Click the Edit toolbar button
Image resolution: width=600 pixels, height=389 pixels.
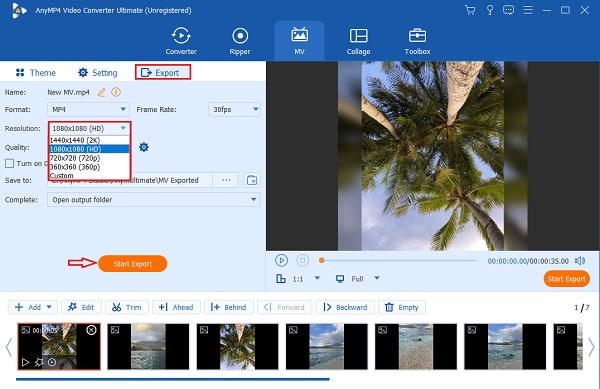[81, 307]
